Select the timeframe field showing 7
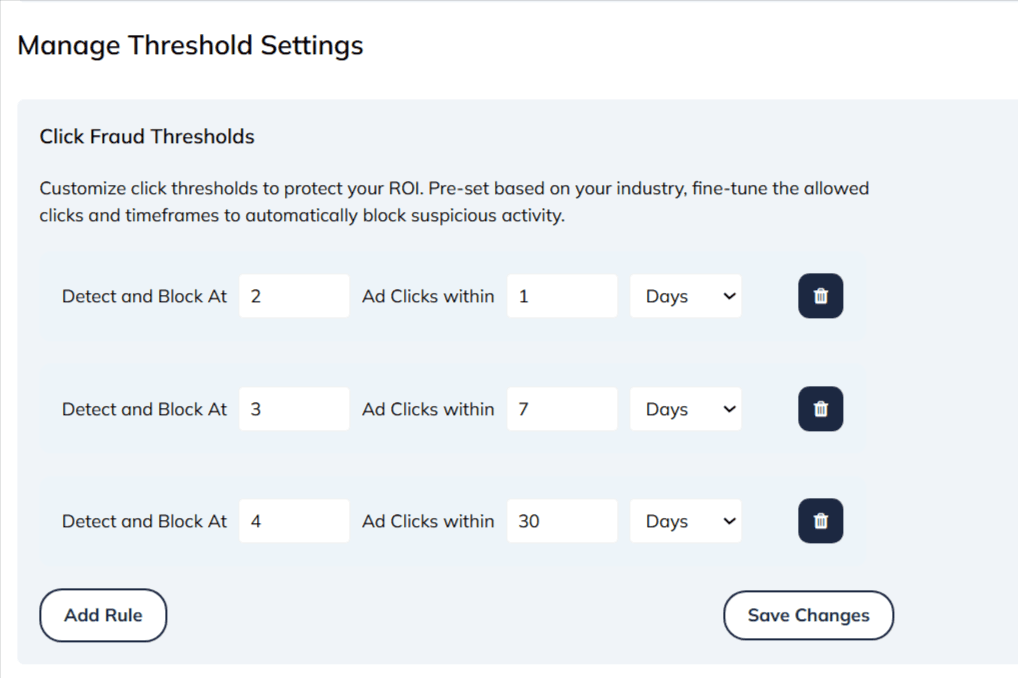1018x678 pixels. click(x=561, y=409)
